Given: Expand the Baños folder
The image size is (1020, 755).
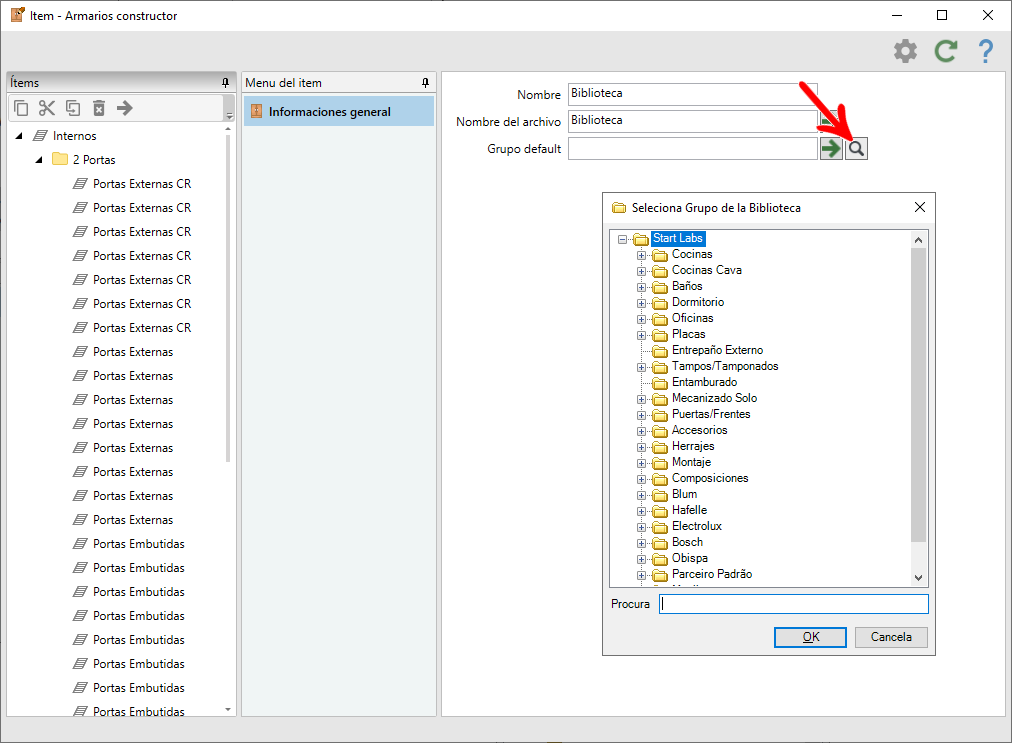Looking at the screenshot, I should [x=641, y=287].
